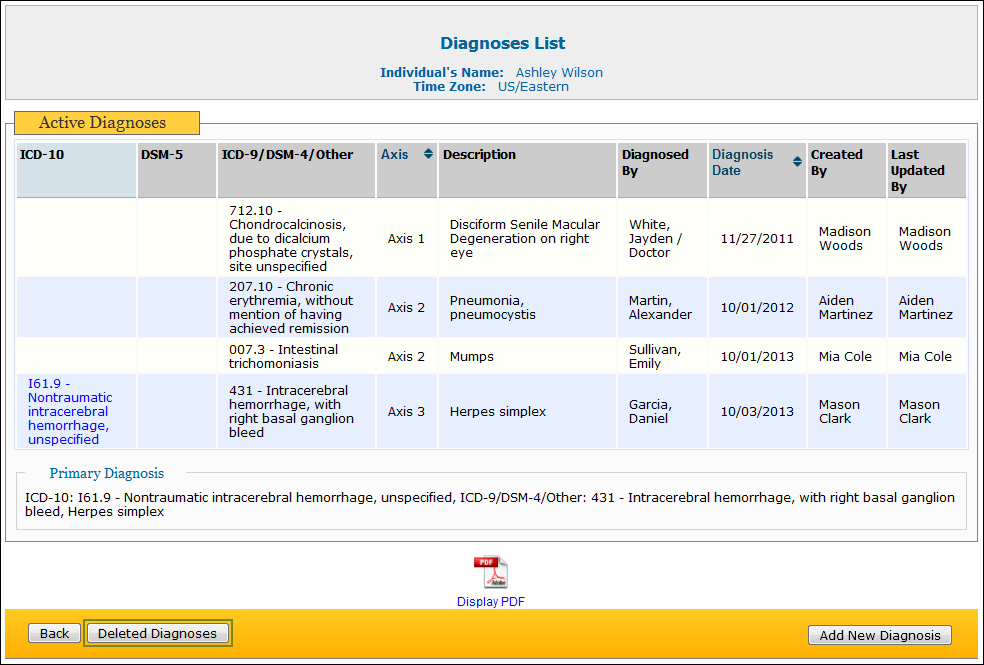The width and height of the screenshot is (984, 665).
Task: Sort by the Axis column header
Action: [x=395, y=154]
